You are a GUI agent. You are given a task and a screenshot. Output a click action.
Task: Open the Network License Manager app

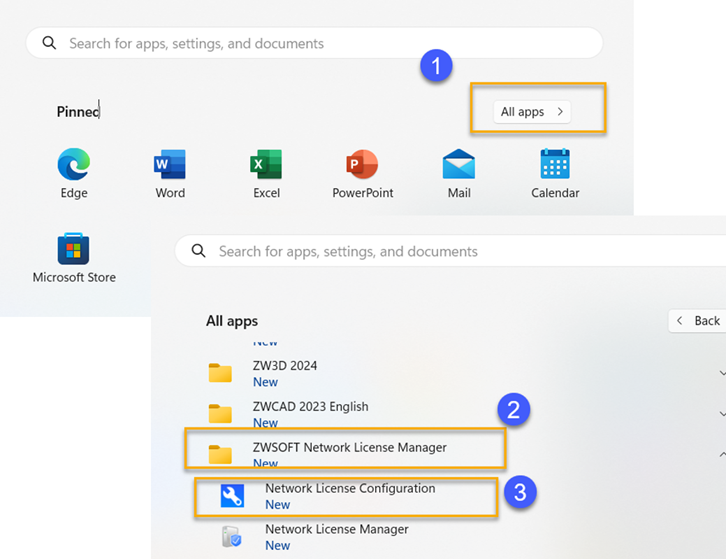(x=337, y=538)
